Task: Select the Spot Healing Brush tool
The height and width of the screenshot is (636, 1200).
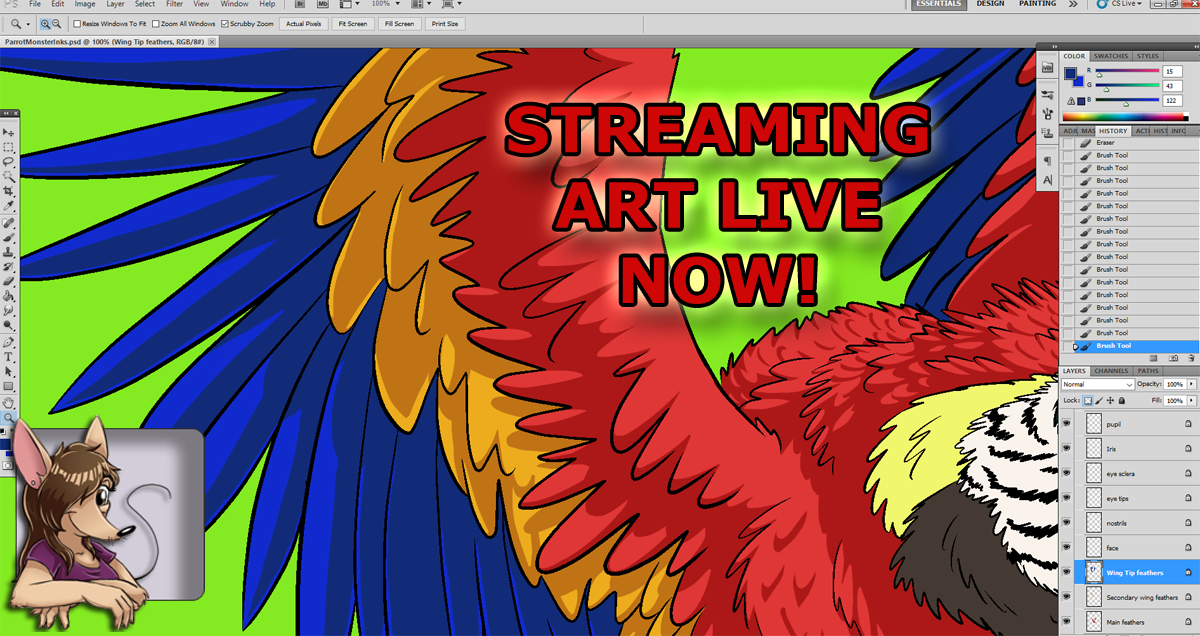Action: point(9,223)
